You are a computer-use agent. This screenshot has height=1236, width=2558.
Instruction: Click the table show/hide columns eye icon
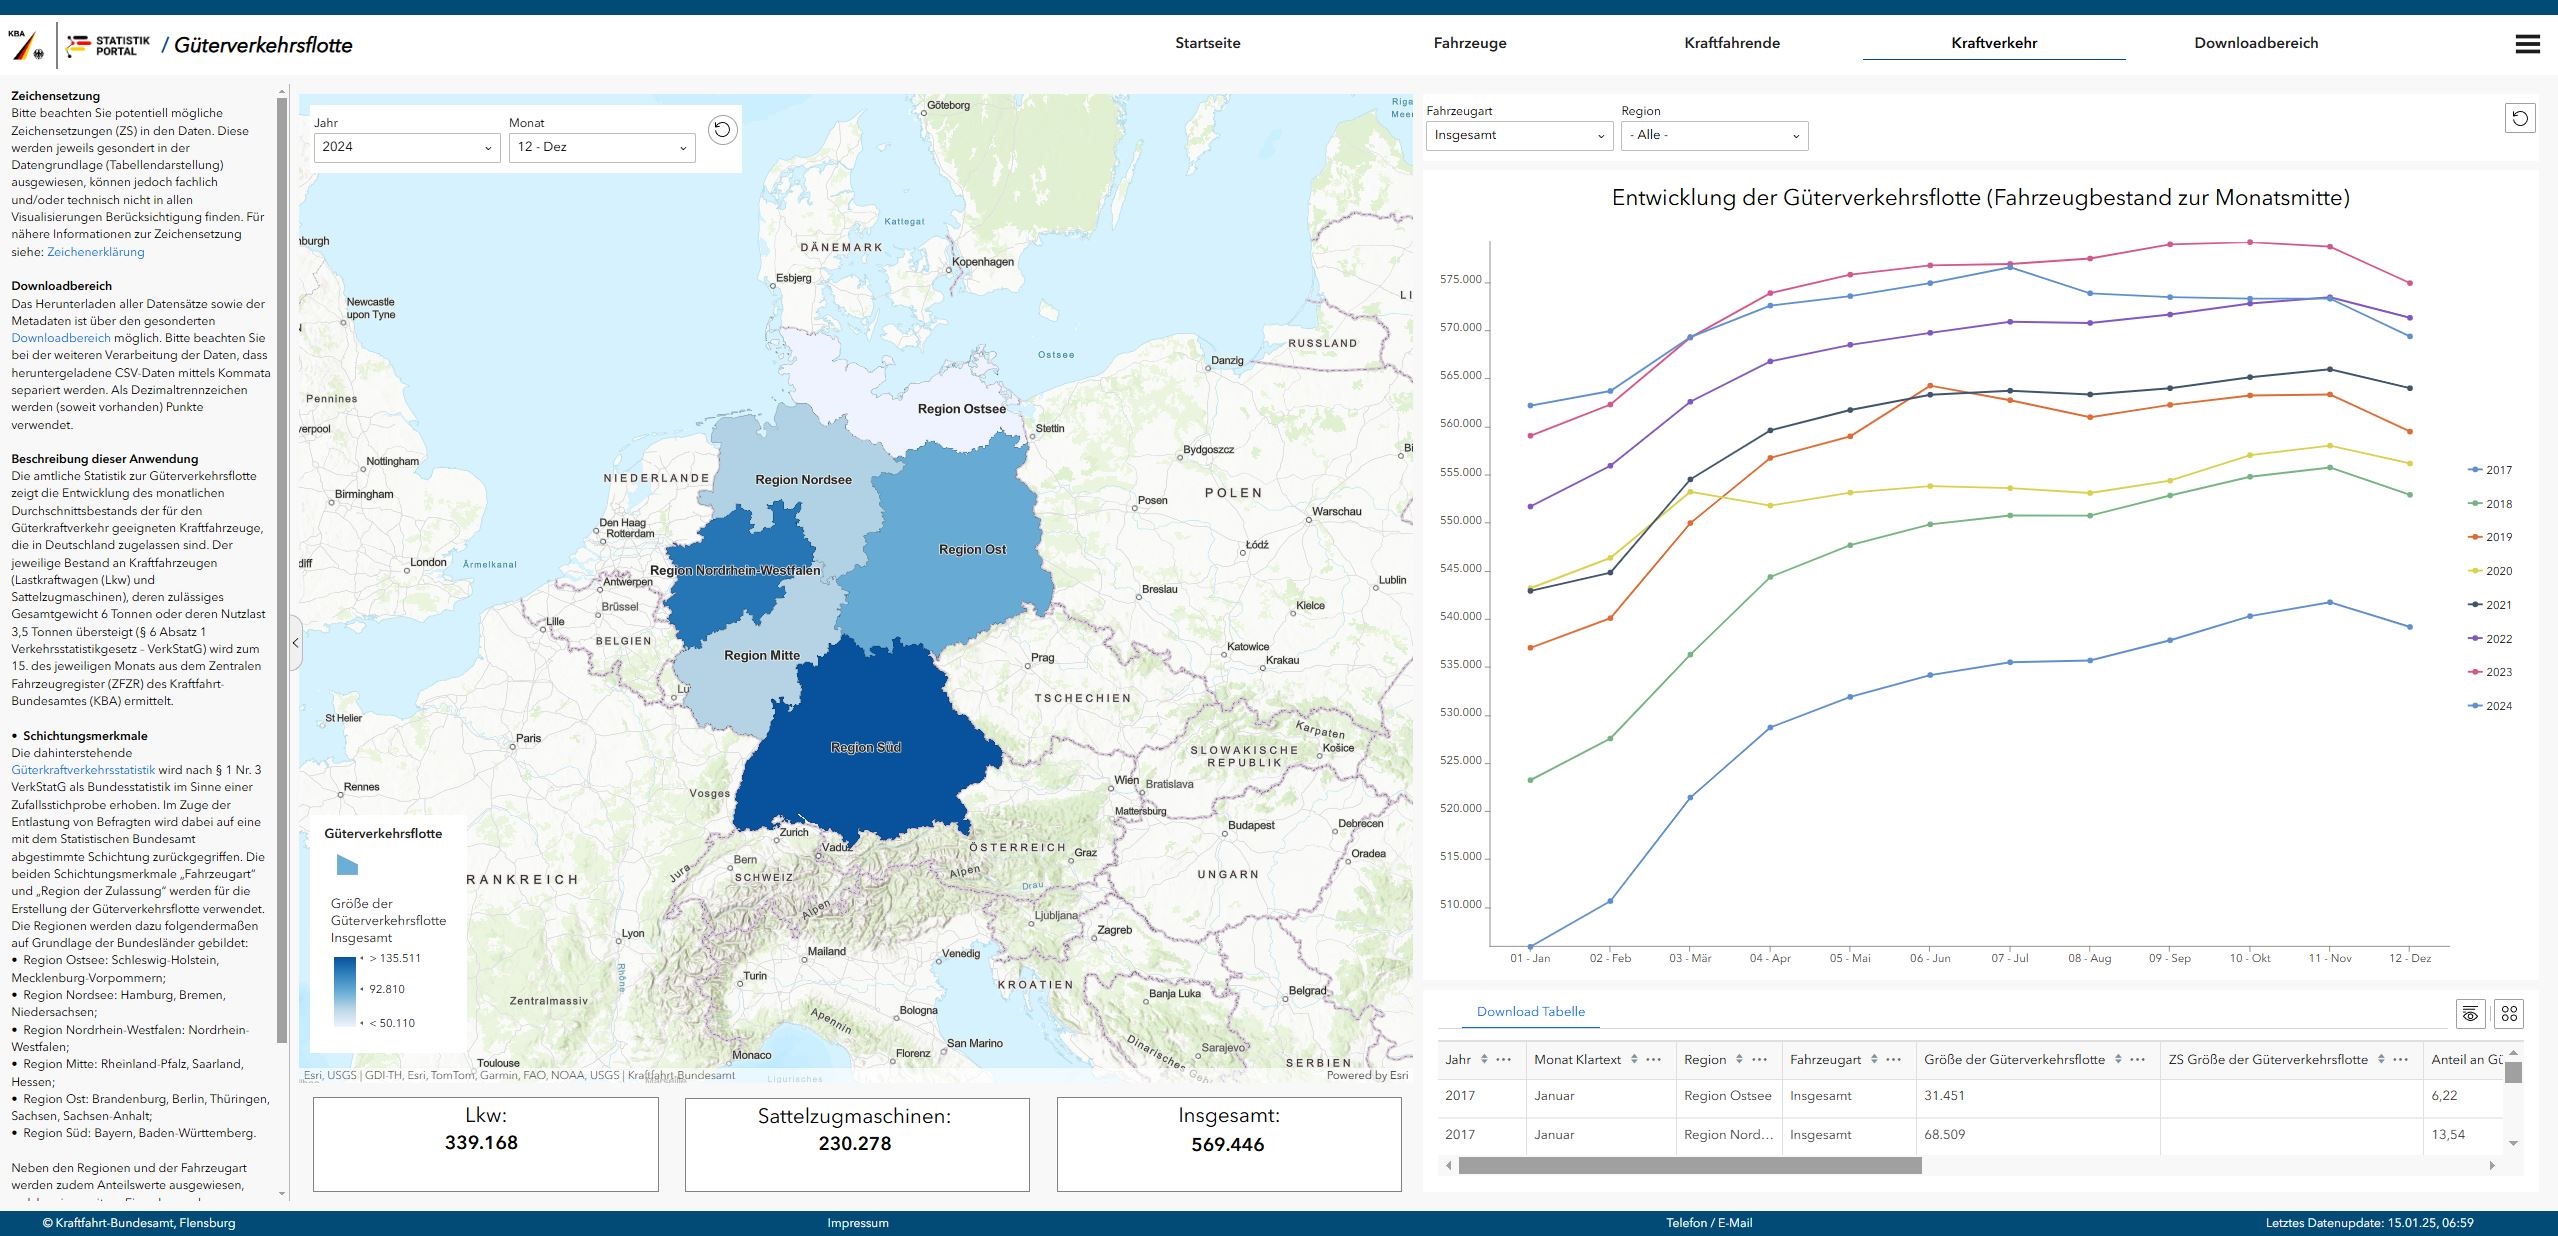(2470, 1014)
